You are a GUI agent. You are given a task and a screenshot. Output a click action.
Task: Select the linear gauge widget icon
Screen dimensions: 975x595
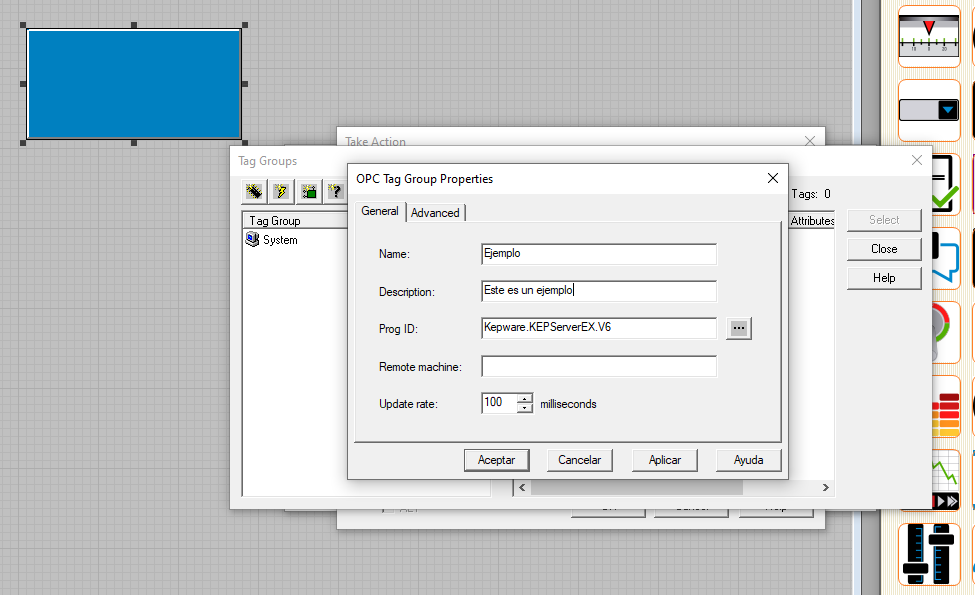(928, 36)
